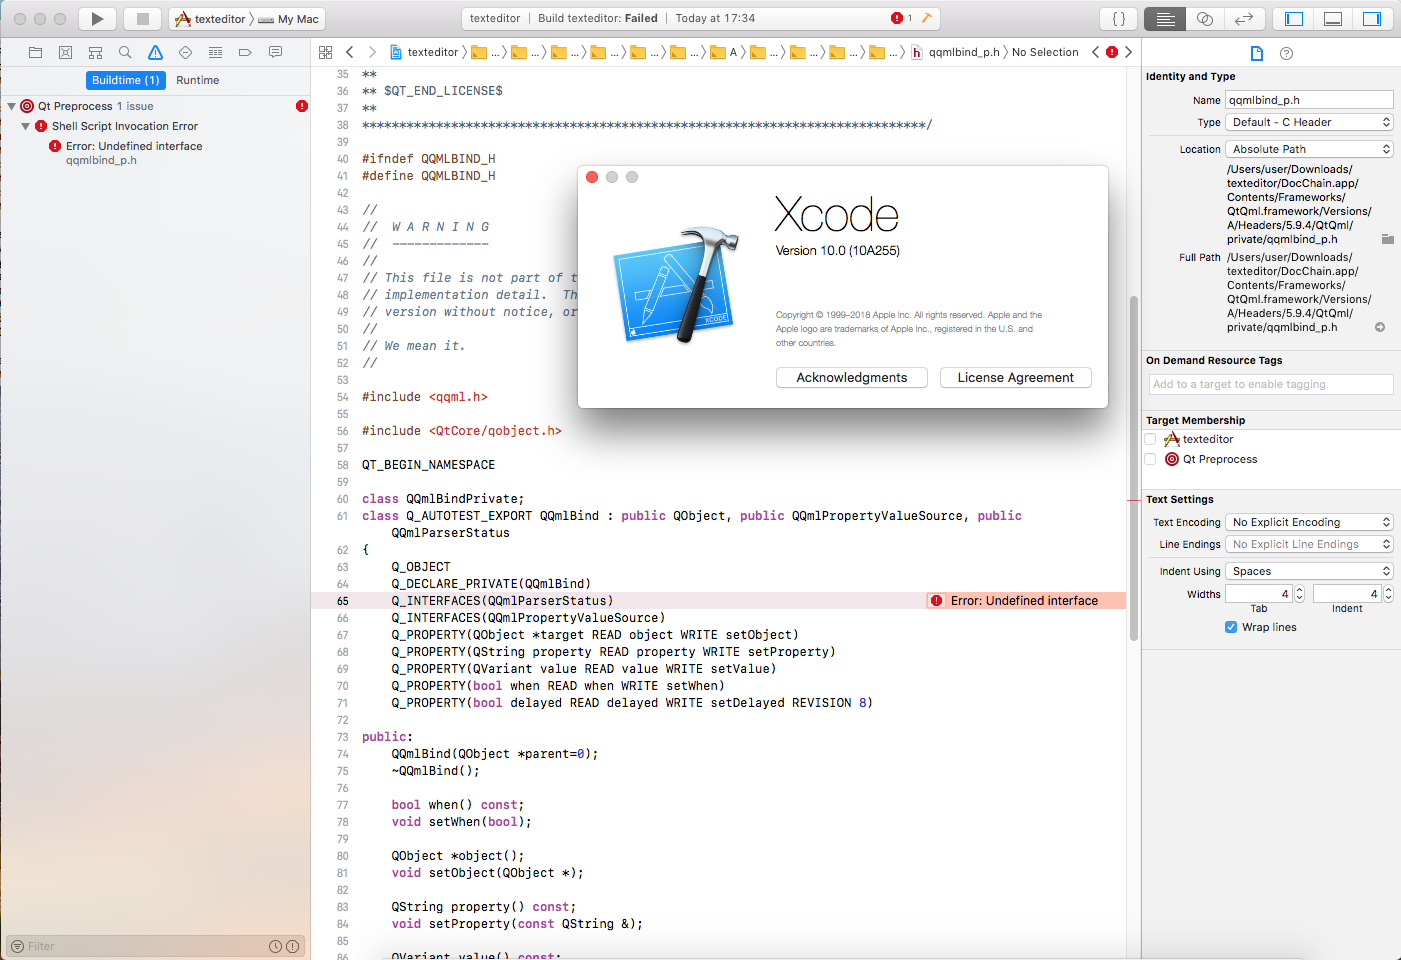
Task: Toggle recent issues clock filter
Action: [276, 946]
